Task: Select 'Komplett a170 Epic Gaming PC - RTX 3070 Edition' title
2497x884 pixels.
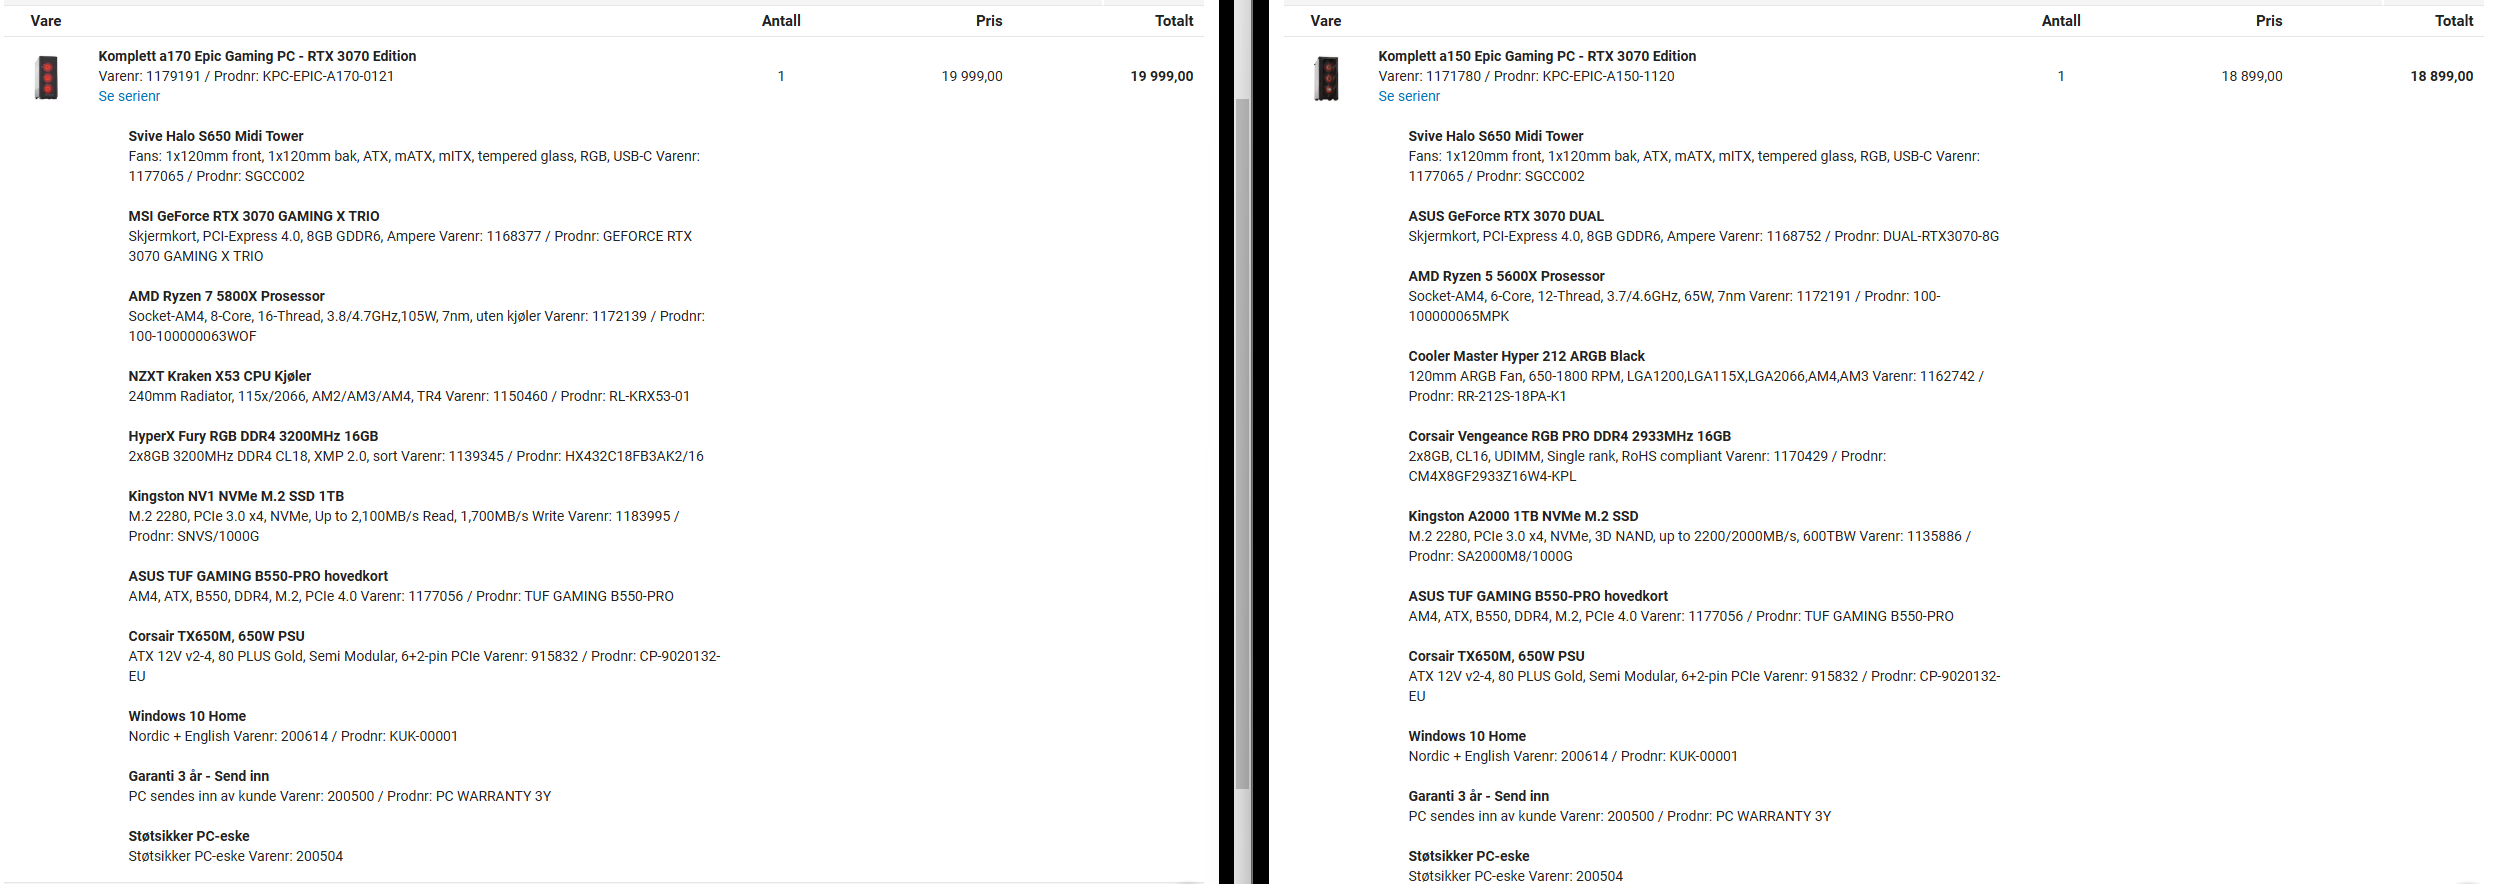Action: [x=257, y=56]
